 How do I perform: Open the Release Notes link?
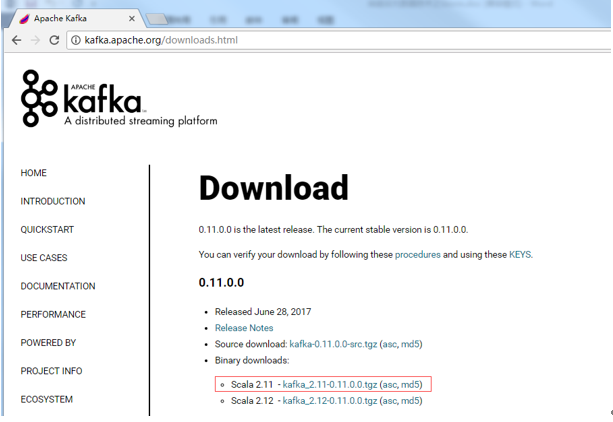244,328
